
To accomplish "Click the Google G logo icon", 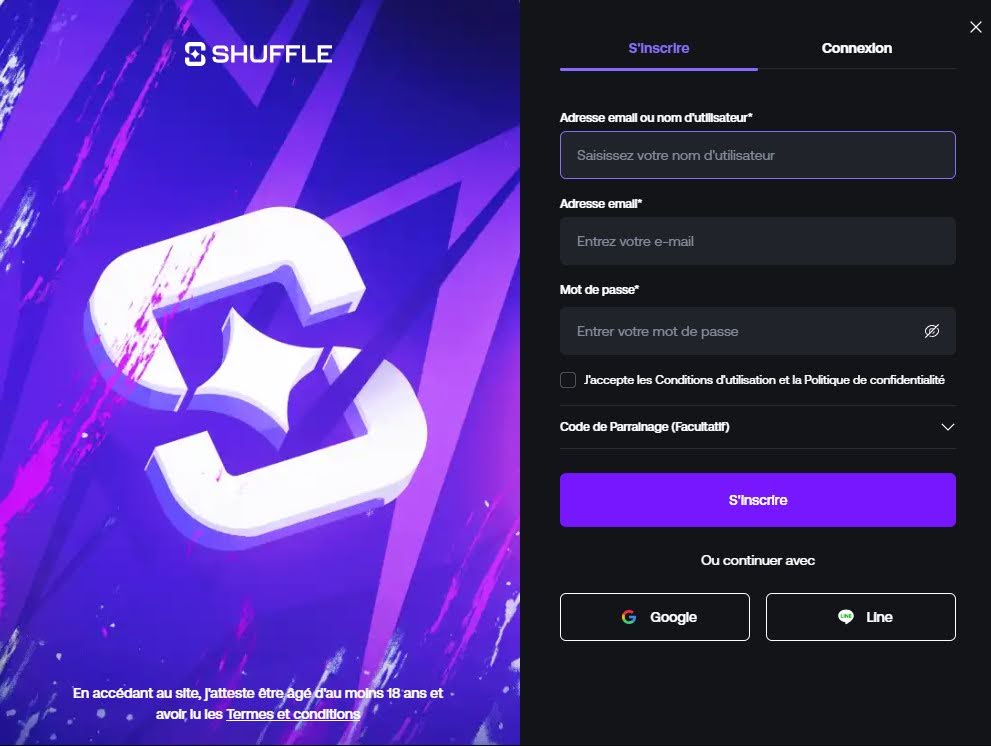I will (629, 617).
